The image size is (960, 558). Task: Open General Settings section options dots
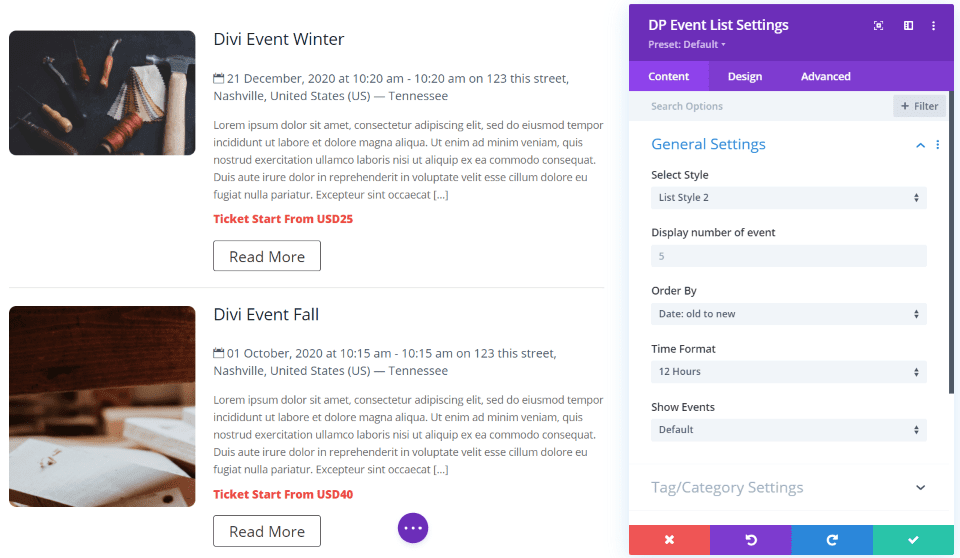pyautogui.click(x=937, y=145)
